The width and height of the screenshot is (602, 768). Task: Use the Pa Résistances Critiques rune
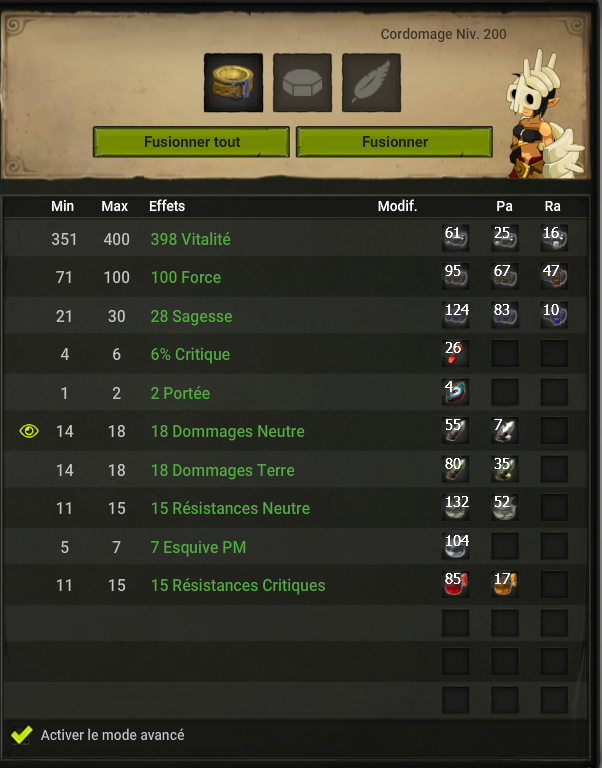(505, 584)
